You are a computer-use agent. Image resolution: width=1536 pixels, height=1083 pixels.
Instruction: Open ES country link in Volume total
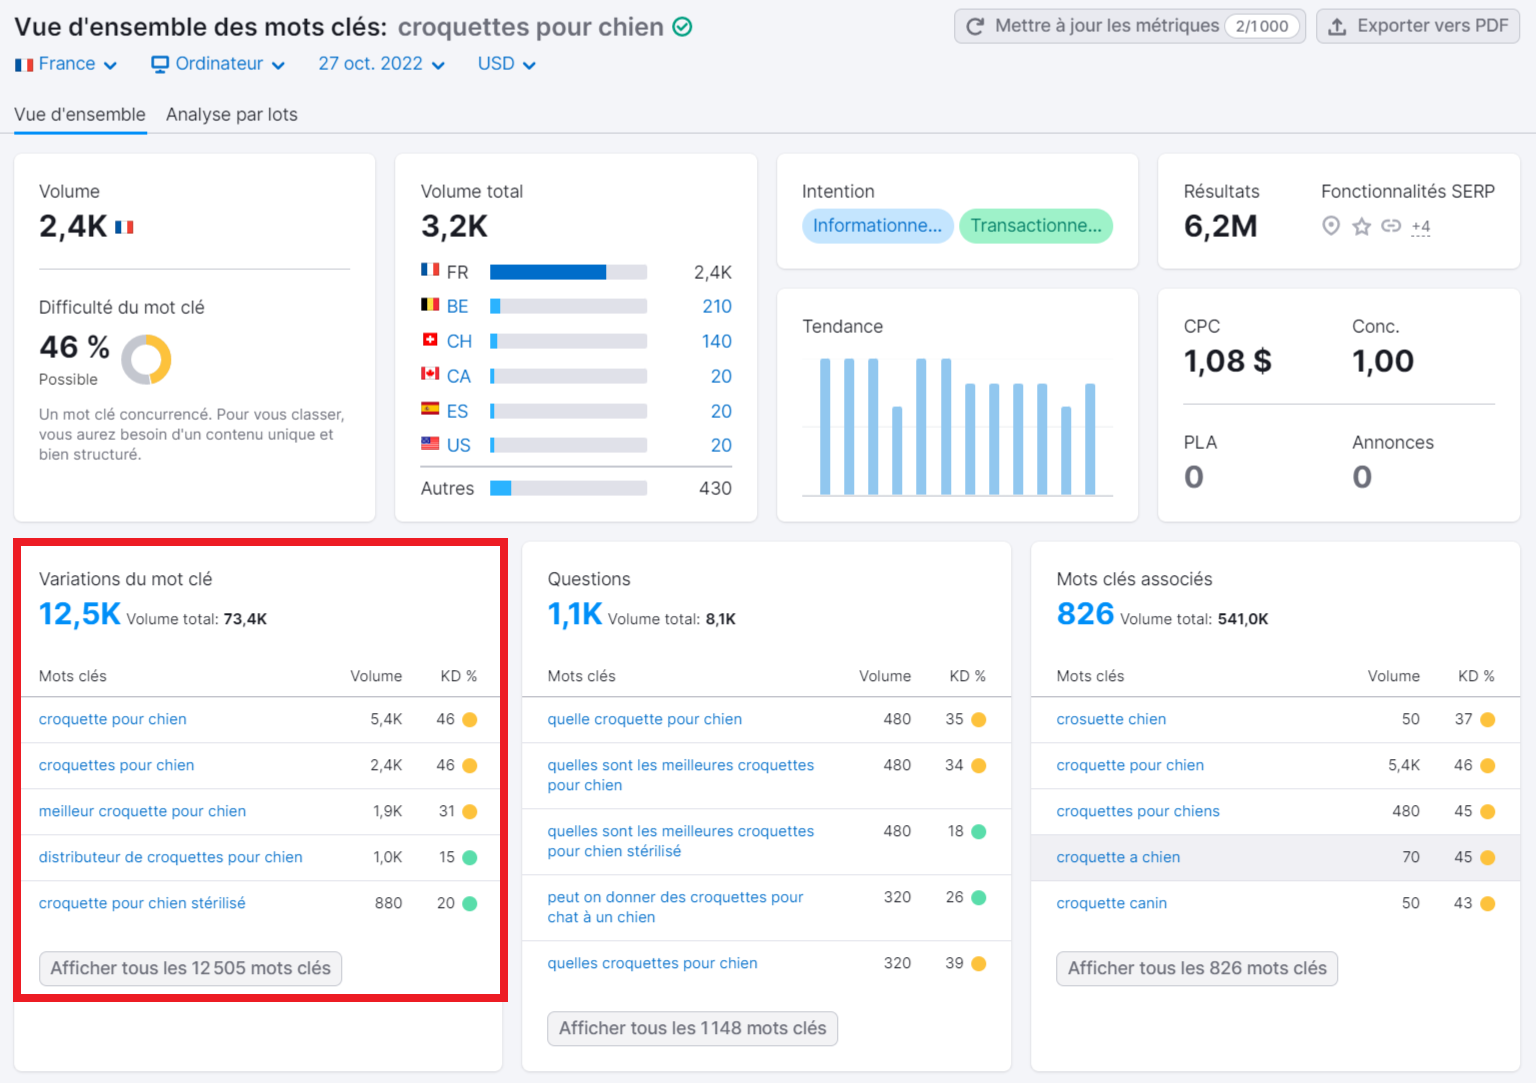458,411
